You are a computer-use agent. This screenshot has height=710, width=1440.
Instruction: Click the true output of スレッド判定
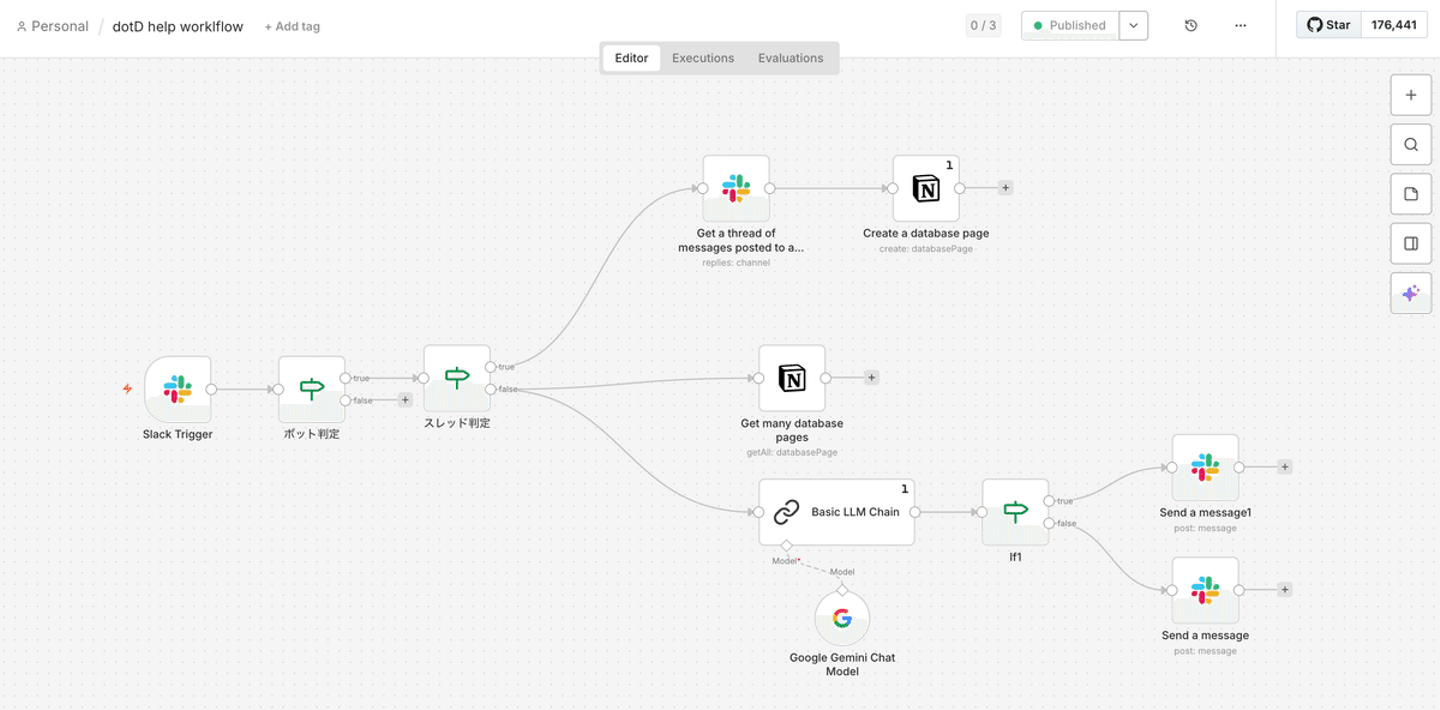[490, 367]
